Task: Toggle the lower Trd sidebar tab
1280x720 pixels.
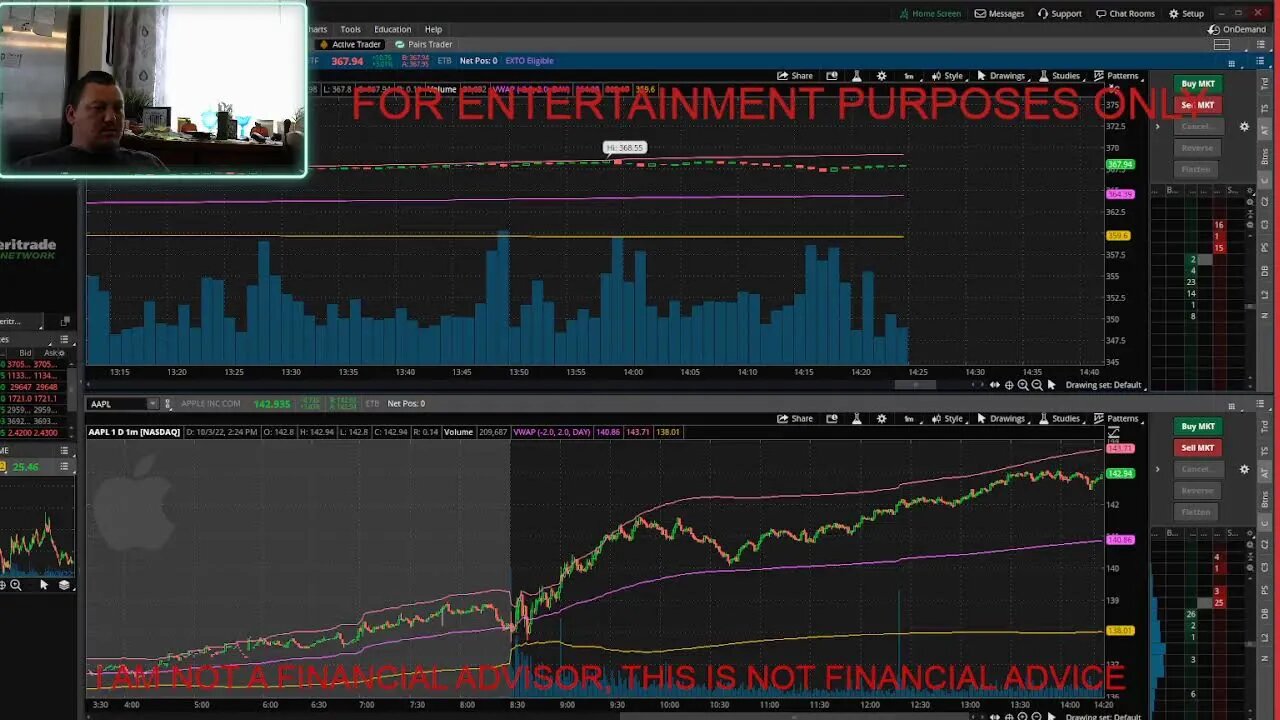Action: [1265, 428]
